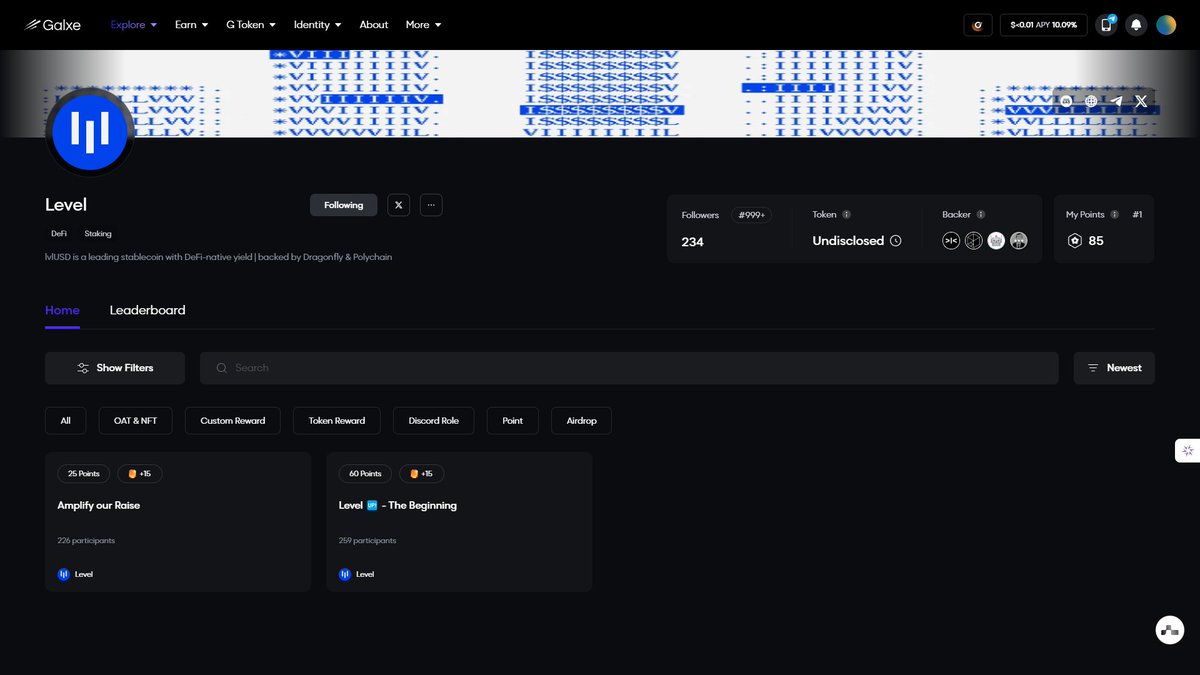The height and width of the screenshot is (675, 1200).
Task: Filter by Custom Reward
Action: coord(233,421)
